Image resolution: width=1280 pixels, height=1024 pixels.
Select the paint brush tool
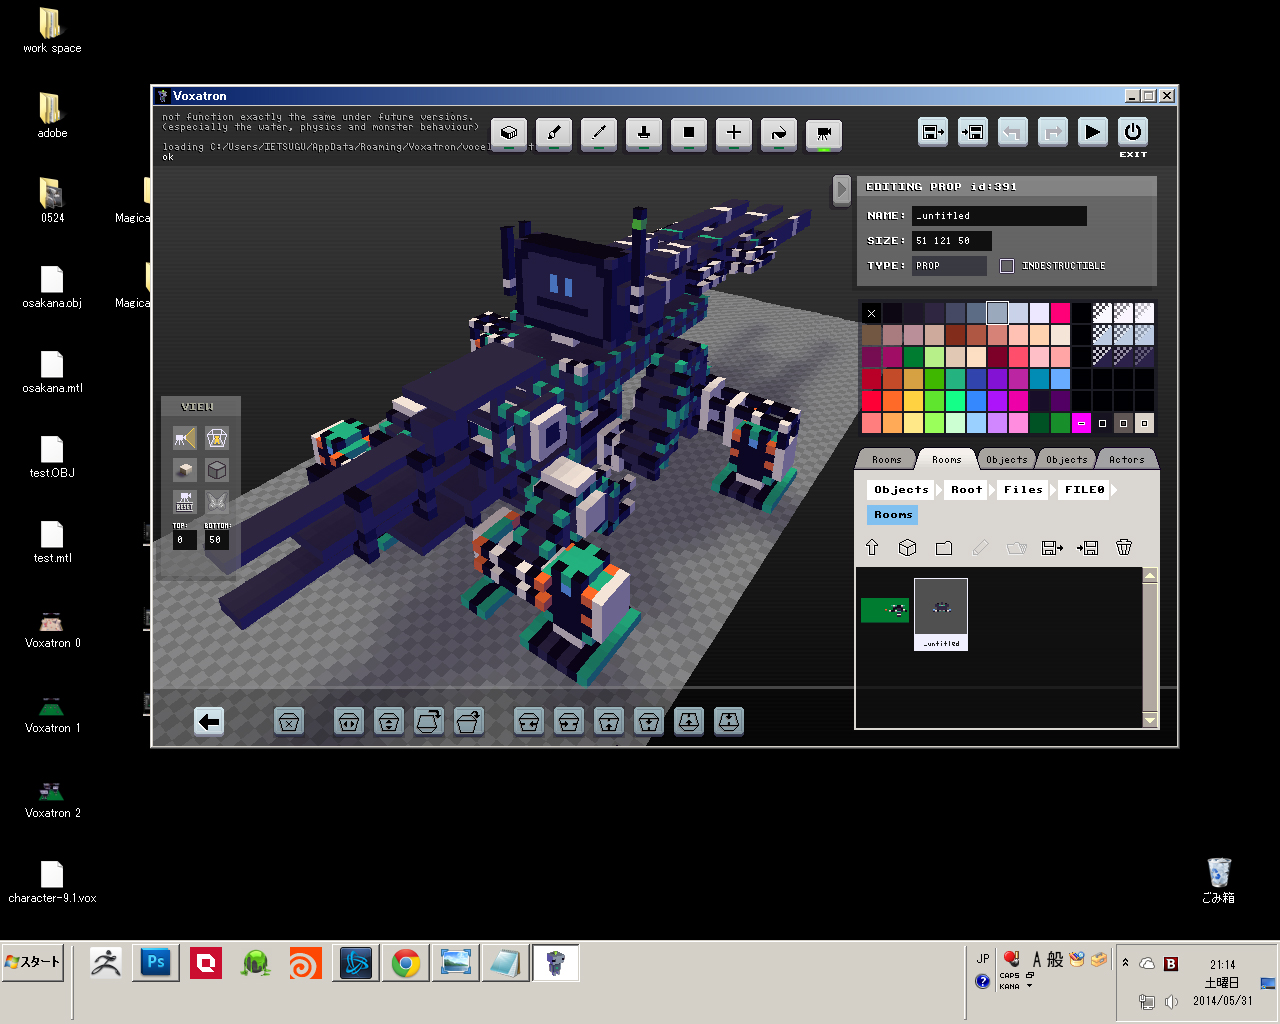[x=554, y=133]
